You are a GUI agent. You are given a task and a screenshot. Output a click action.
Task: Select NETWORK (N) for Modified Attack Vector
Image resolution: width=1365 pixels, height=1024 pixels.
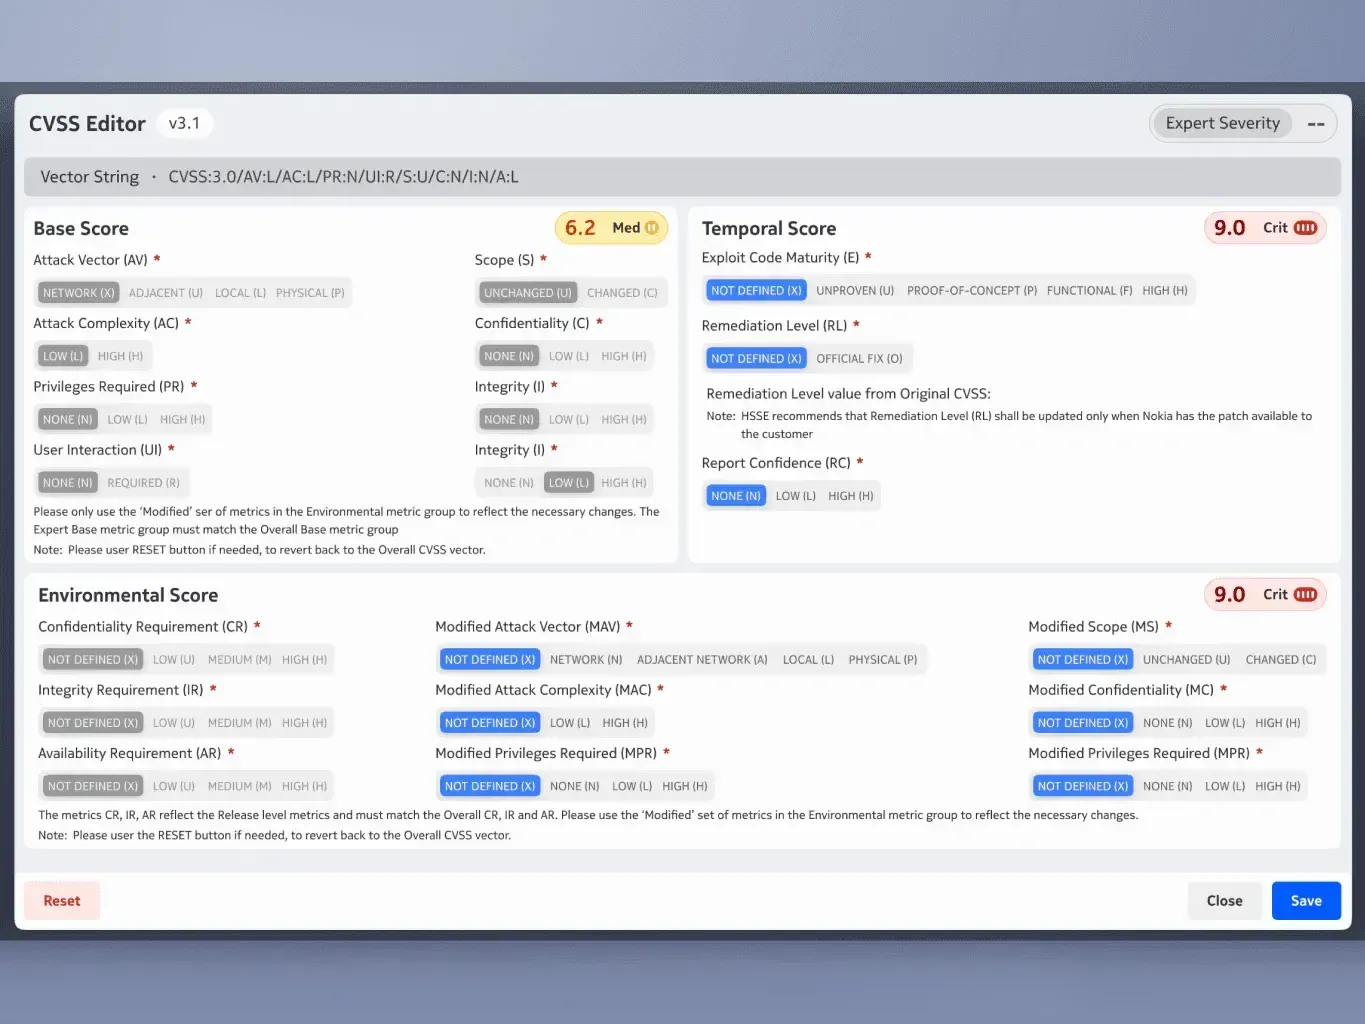click(x=586, y=660)
